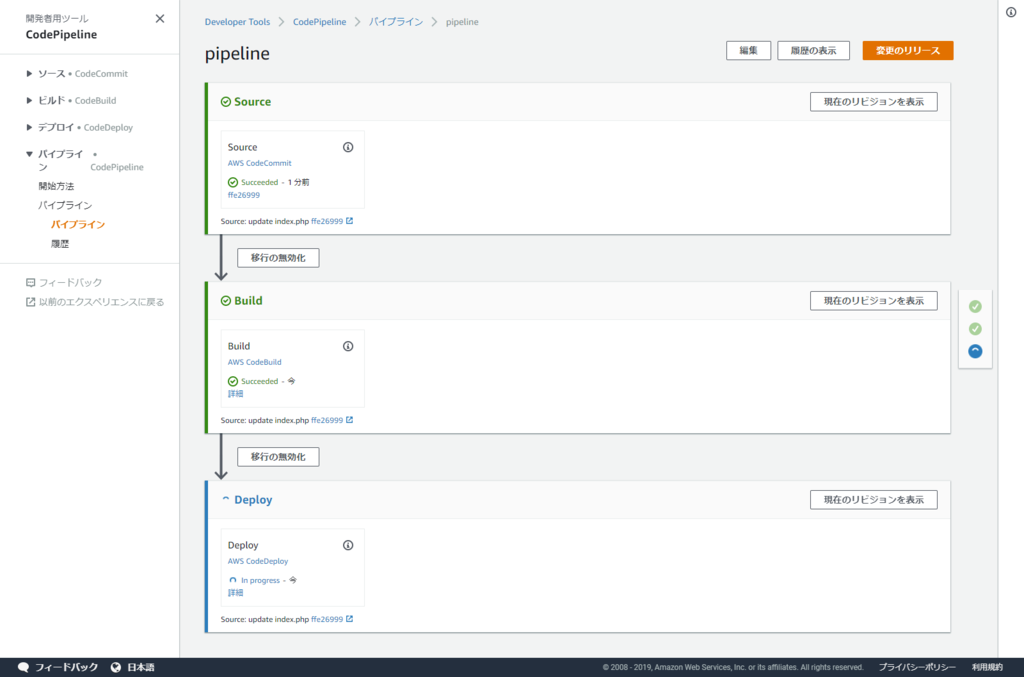Open AWS CodeDeploy provider link

(258, 561)
